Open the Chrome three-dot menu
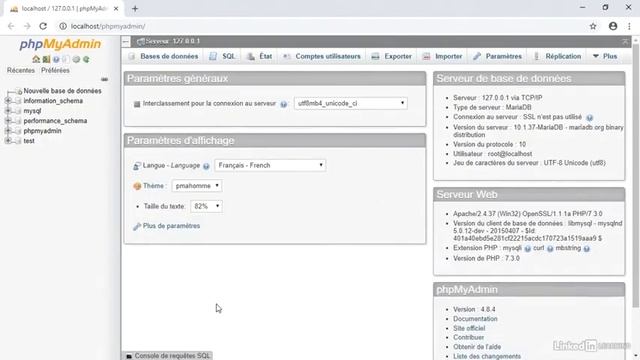This screenshot has width=640, height=360. tap(629, 26)
